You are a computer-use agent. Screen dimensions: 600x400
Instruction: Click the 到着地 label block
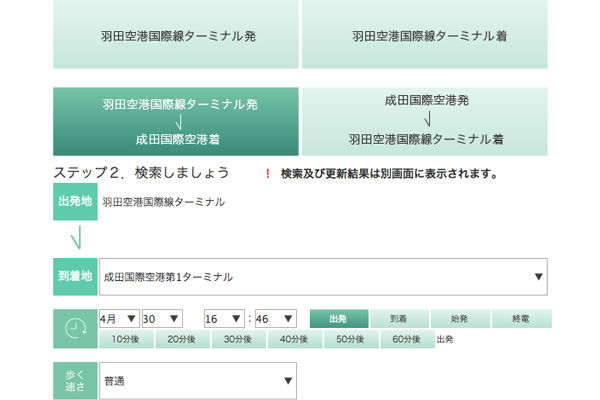point(75,277)
